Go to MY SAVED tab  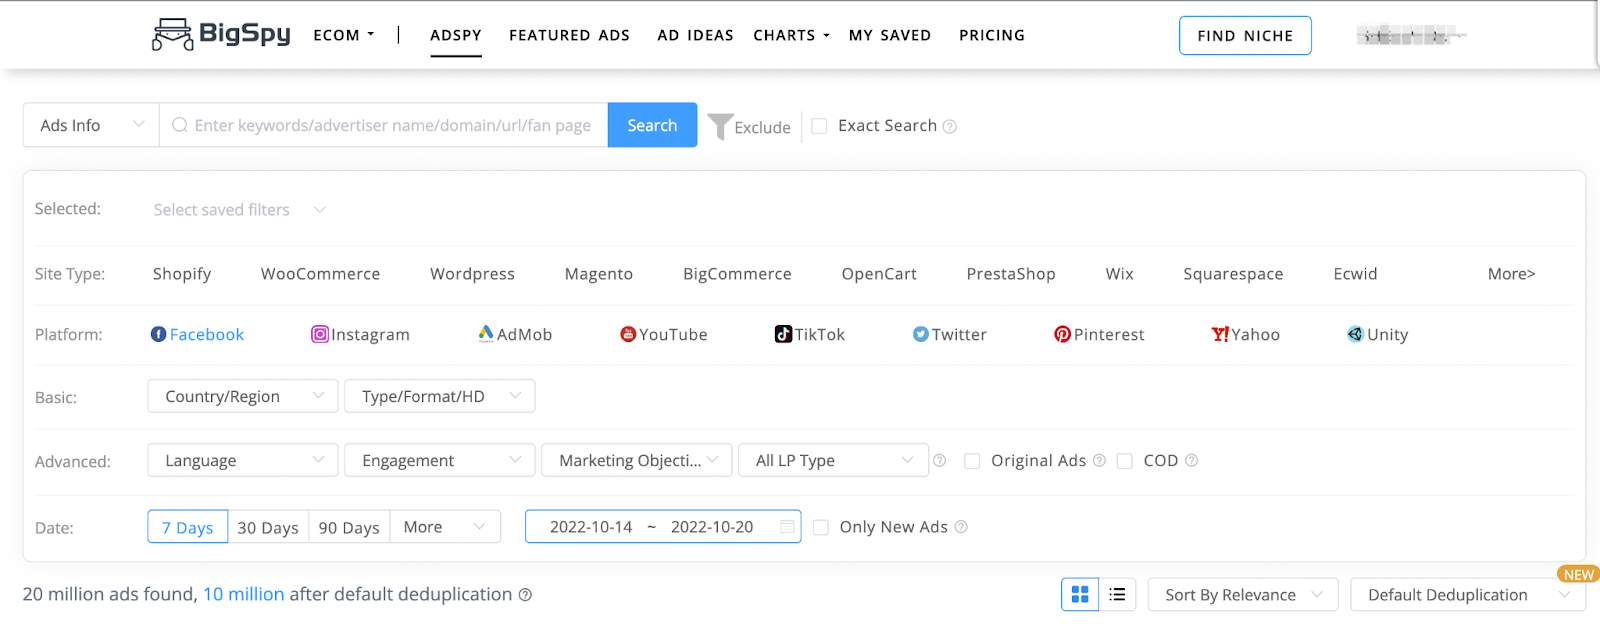click(890, 35)
